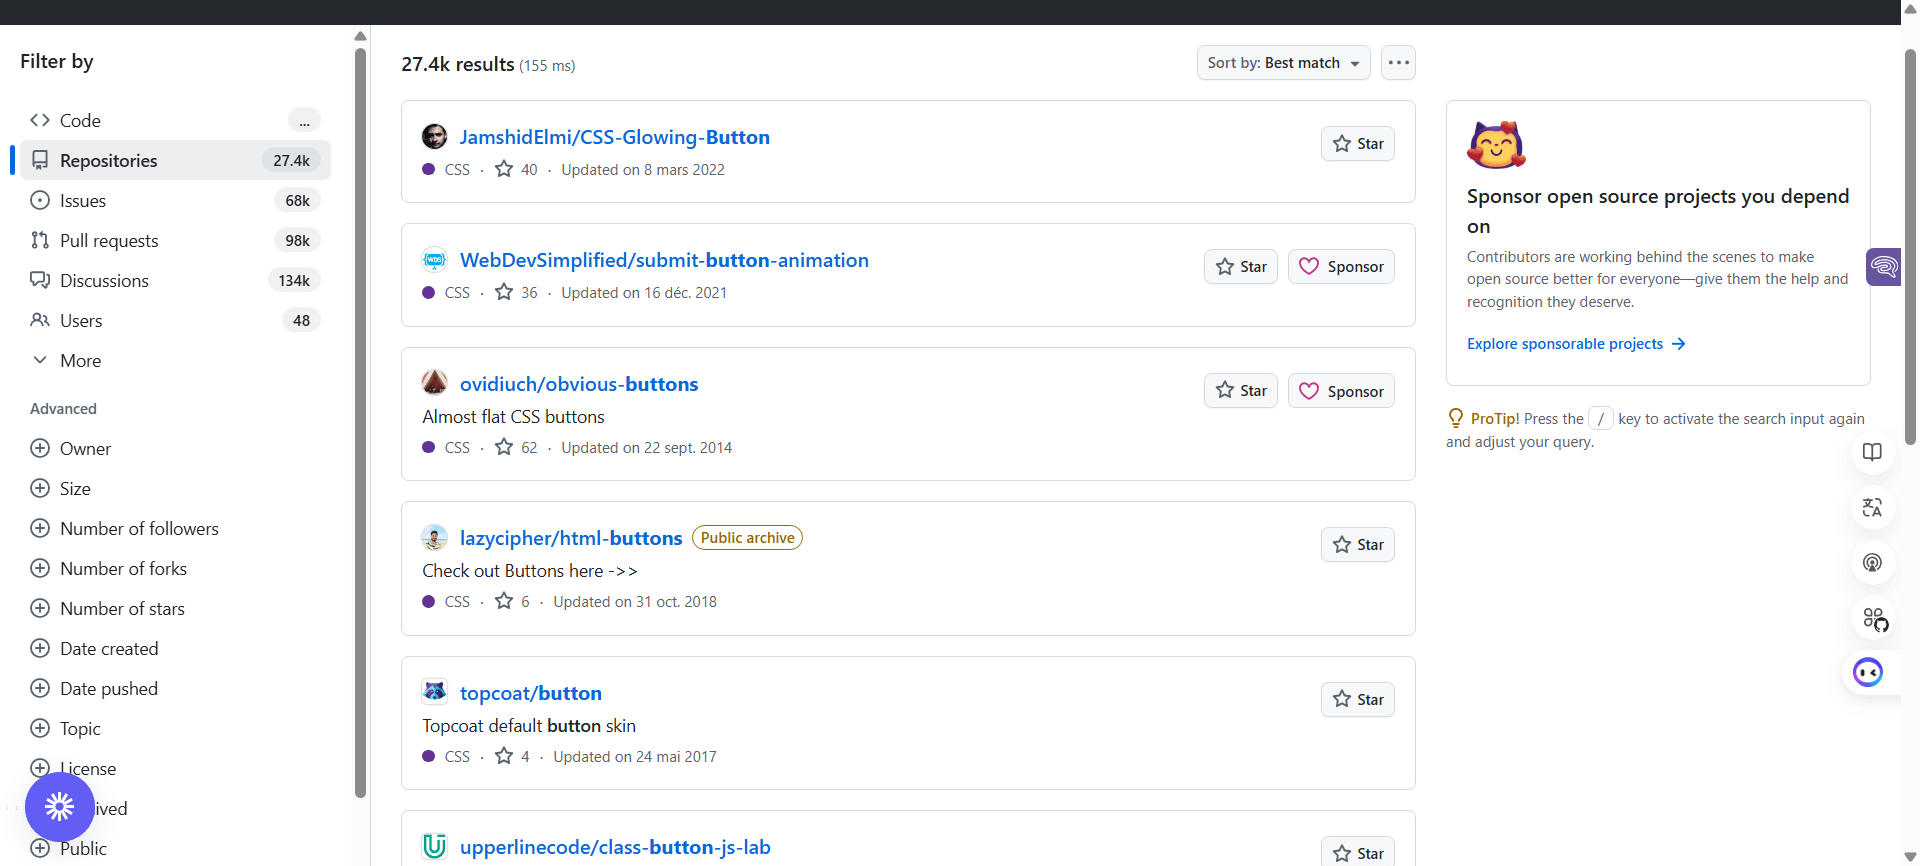The width and height of the screenshot is (1920, 866).
Task: Star the topcoat/button repository
Action: 1357,700
